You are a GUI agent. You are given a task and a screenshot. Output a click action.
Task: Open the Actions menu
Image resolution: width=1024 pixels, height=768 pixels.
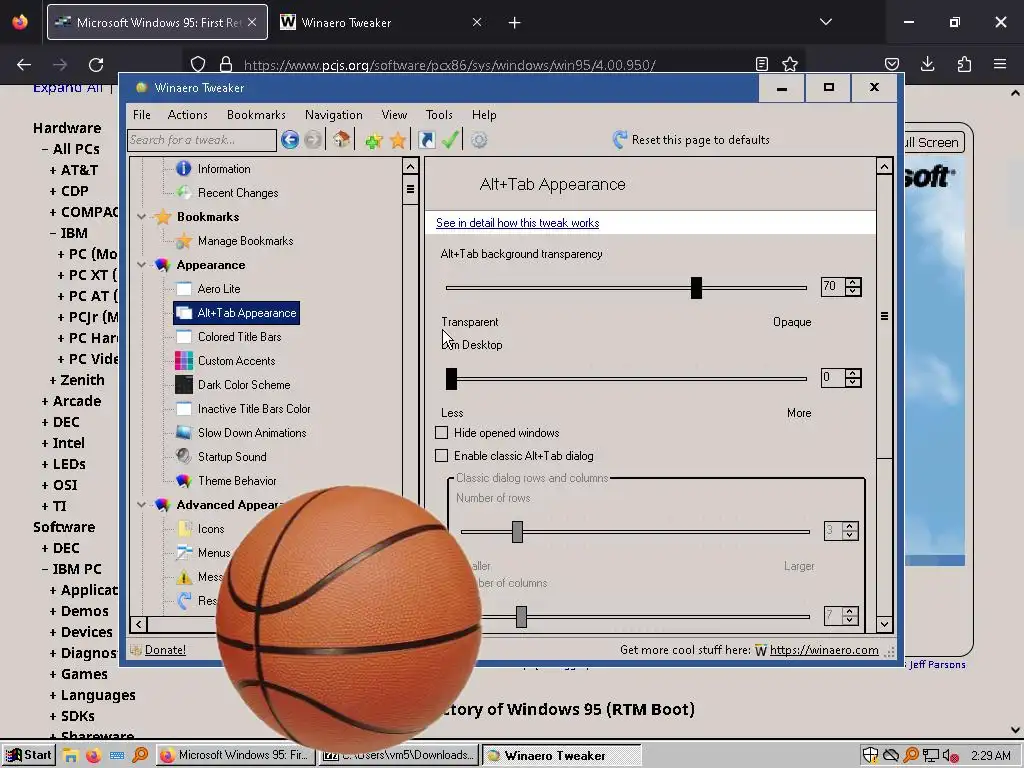[187, 115]
